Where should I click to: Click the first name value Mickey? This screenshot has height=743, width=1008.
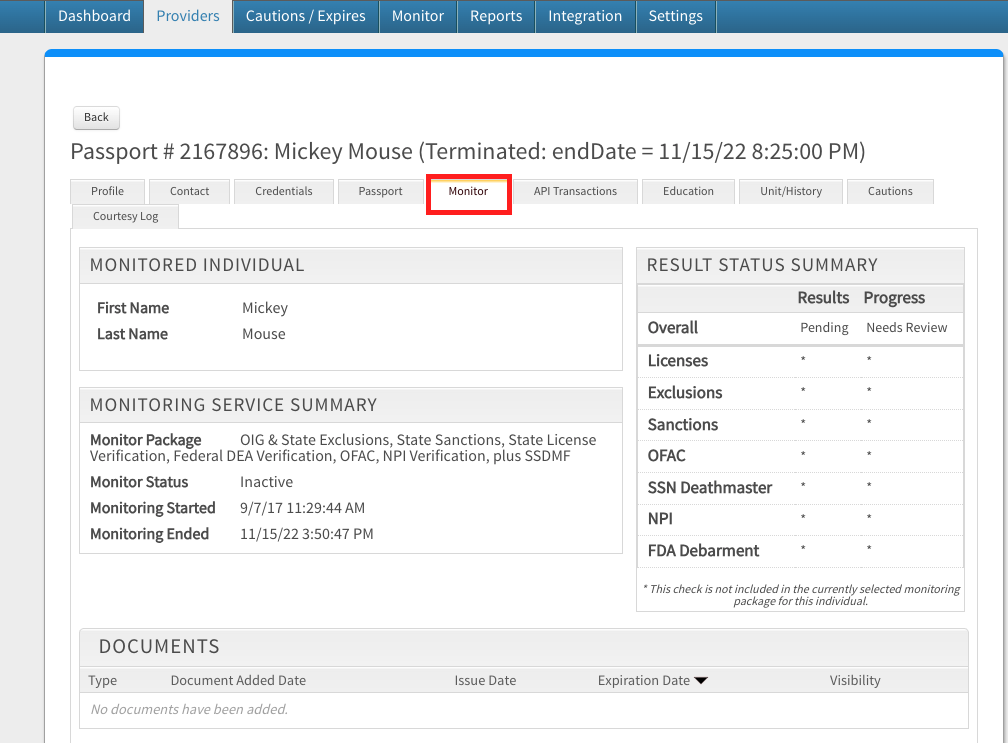265,309
